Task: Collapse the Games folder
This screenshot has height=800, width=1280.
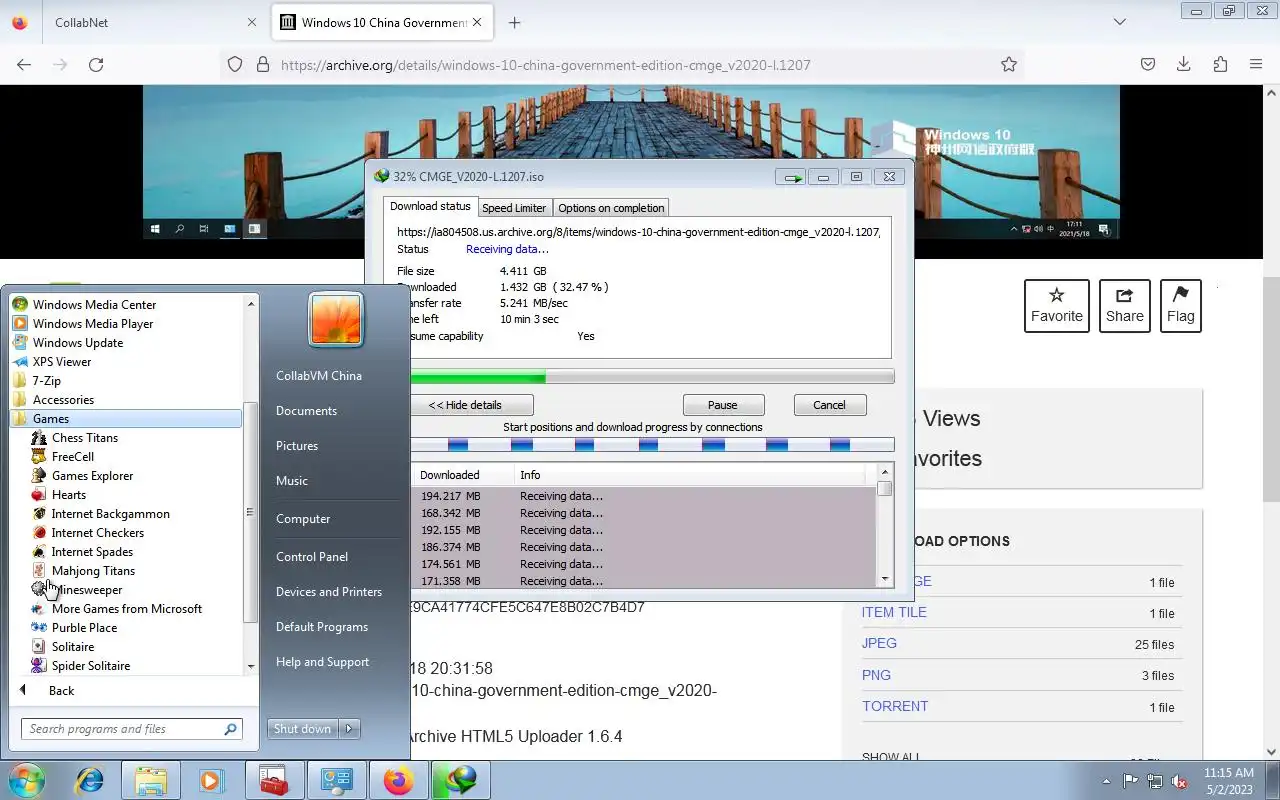Action: point(125,419)
